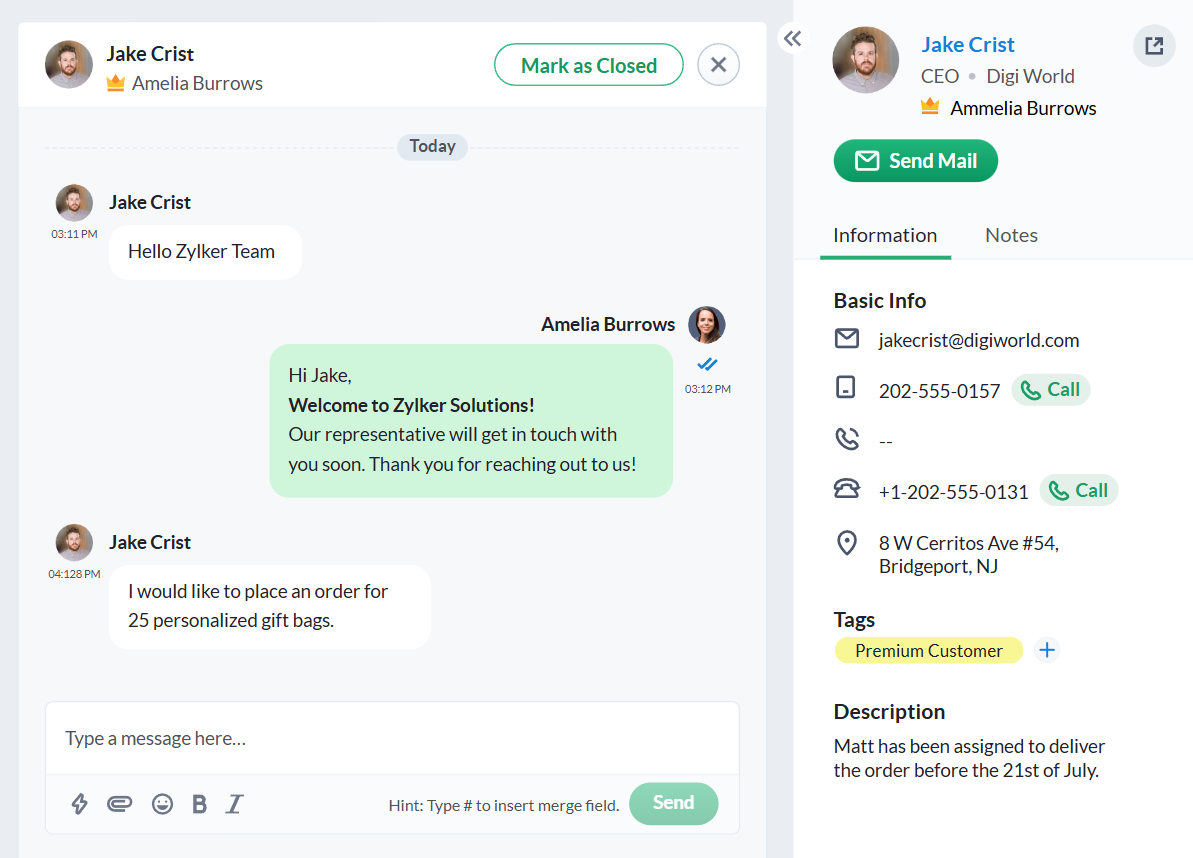Click Digi World company name

1030,76
